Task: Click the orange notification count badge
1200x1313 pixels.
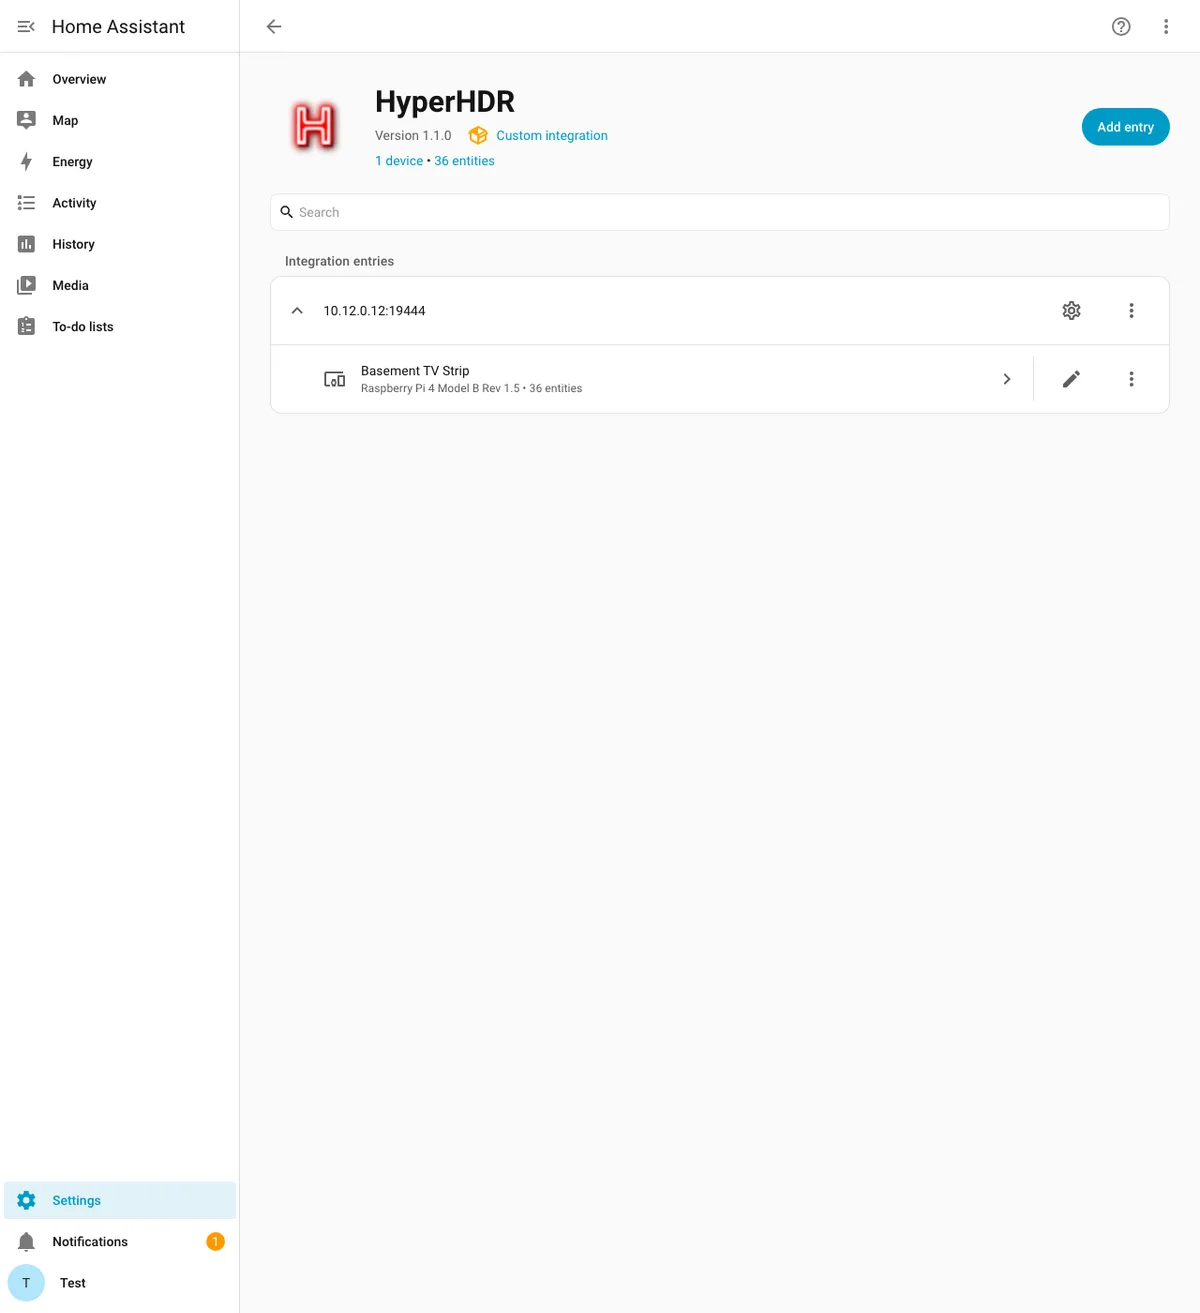Action: [x=215, y=1242]
